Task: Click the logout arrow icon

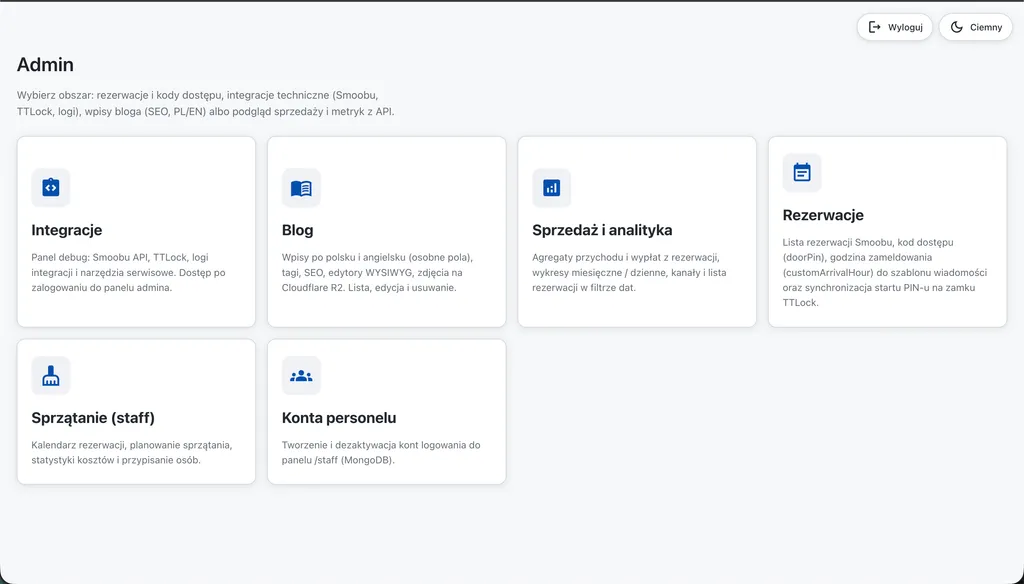Action: point(874,27)
